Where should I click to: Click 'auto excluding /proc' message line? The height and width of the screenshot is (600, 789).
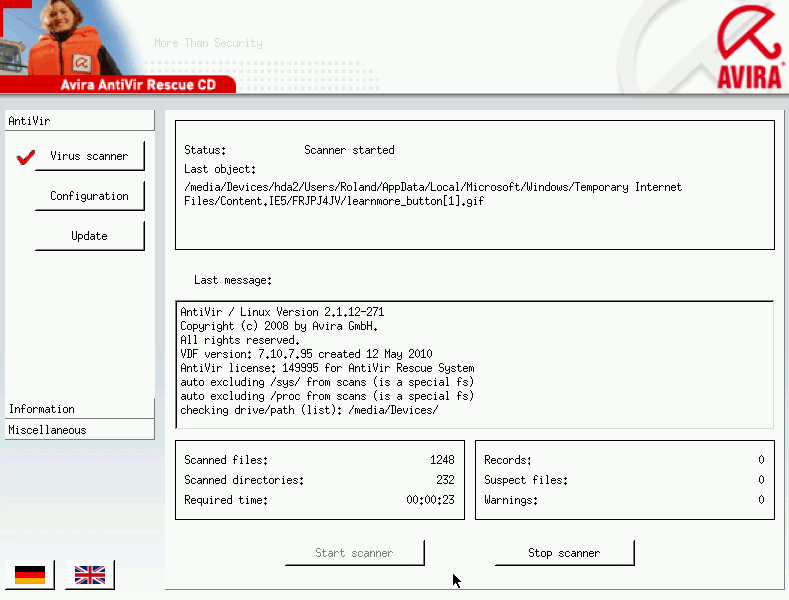click(327, 396)
